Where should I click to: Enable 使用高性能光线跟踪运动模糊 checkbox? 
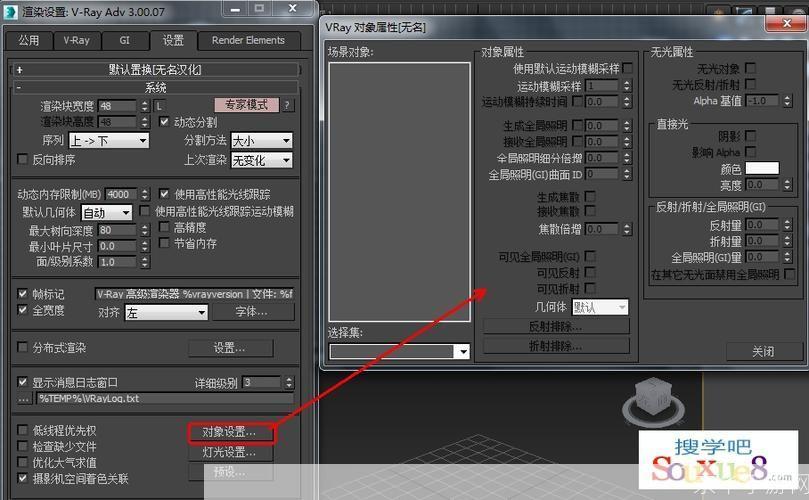pos(145,211)
